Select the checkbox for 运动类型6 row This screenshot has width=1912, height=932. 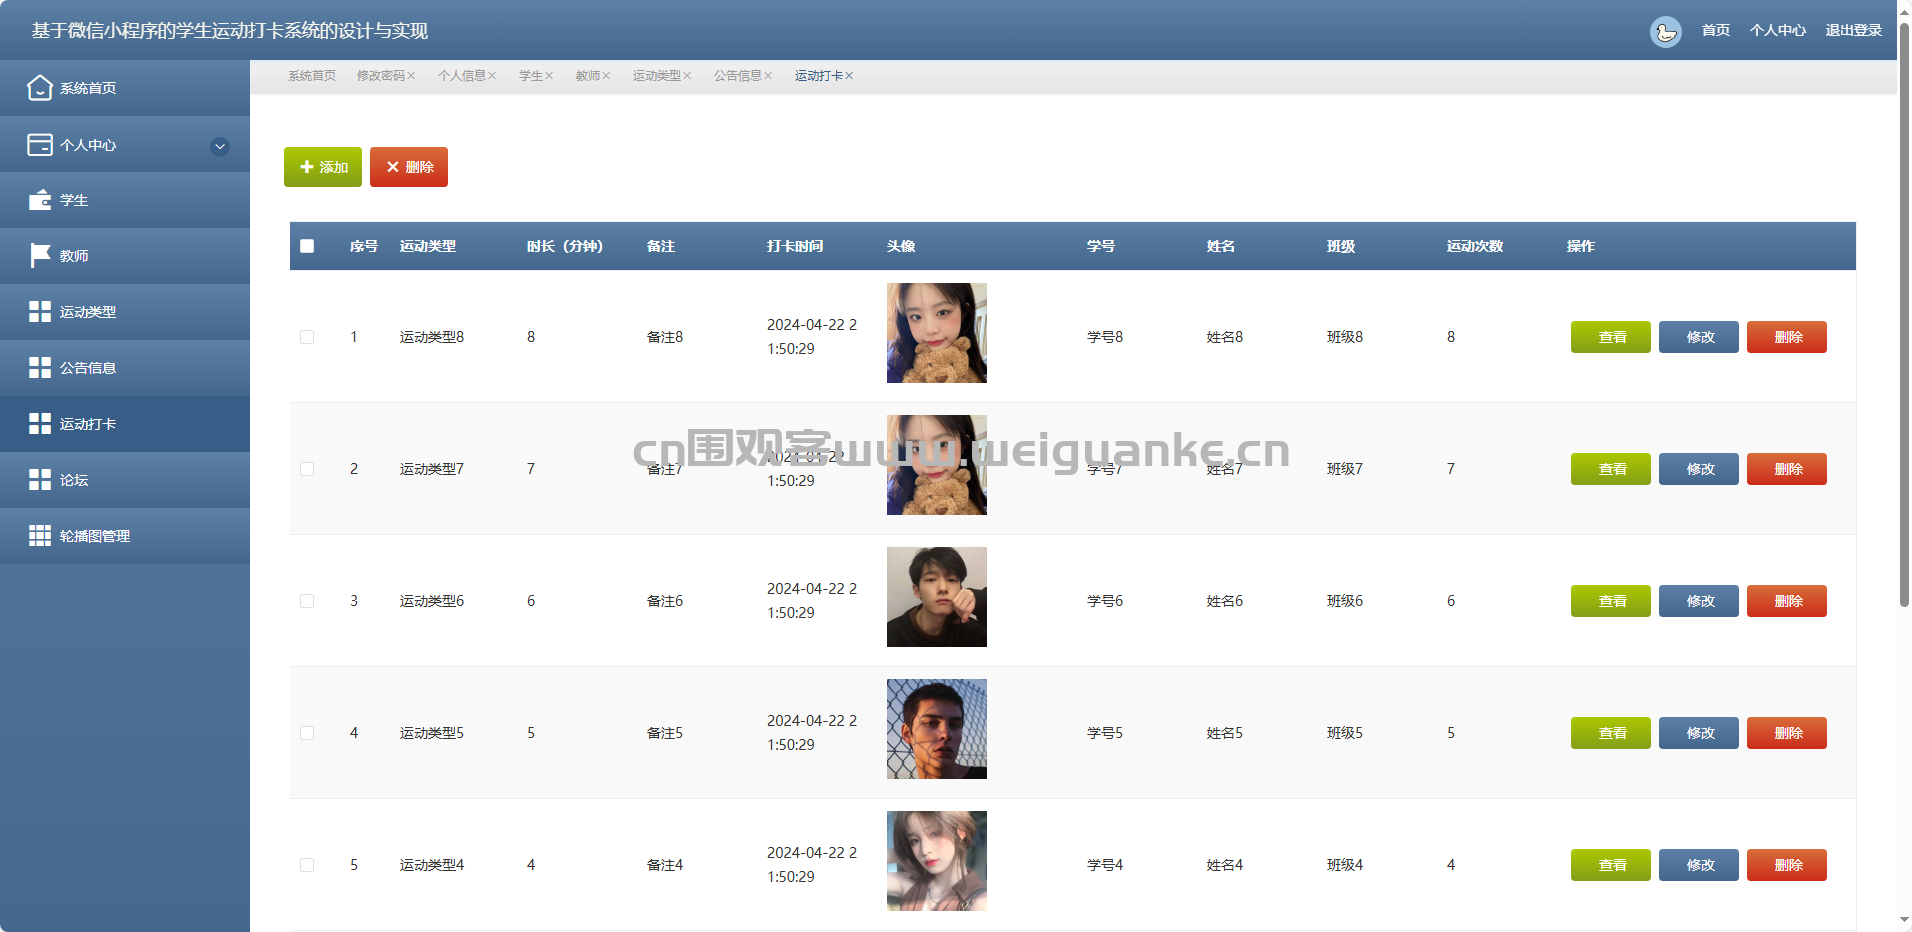pyautogui.click(x=307, y=601)
